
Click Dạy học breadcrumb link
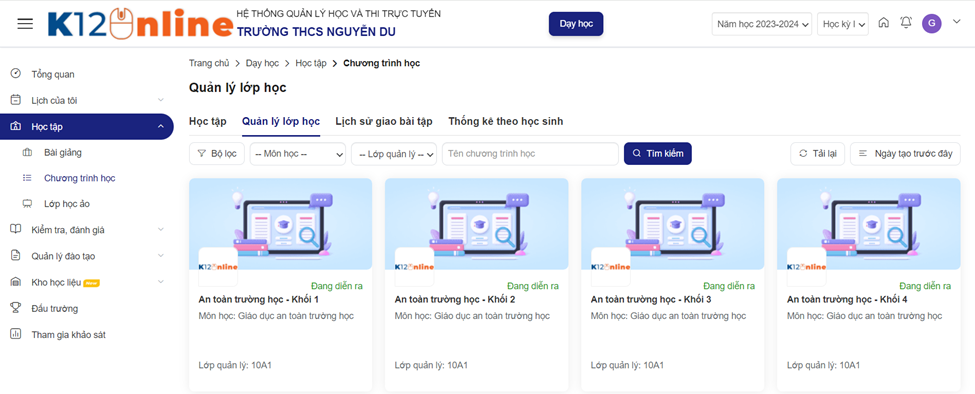262,63
